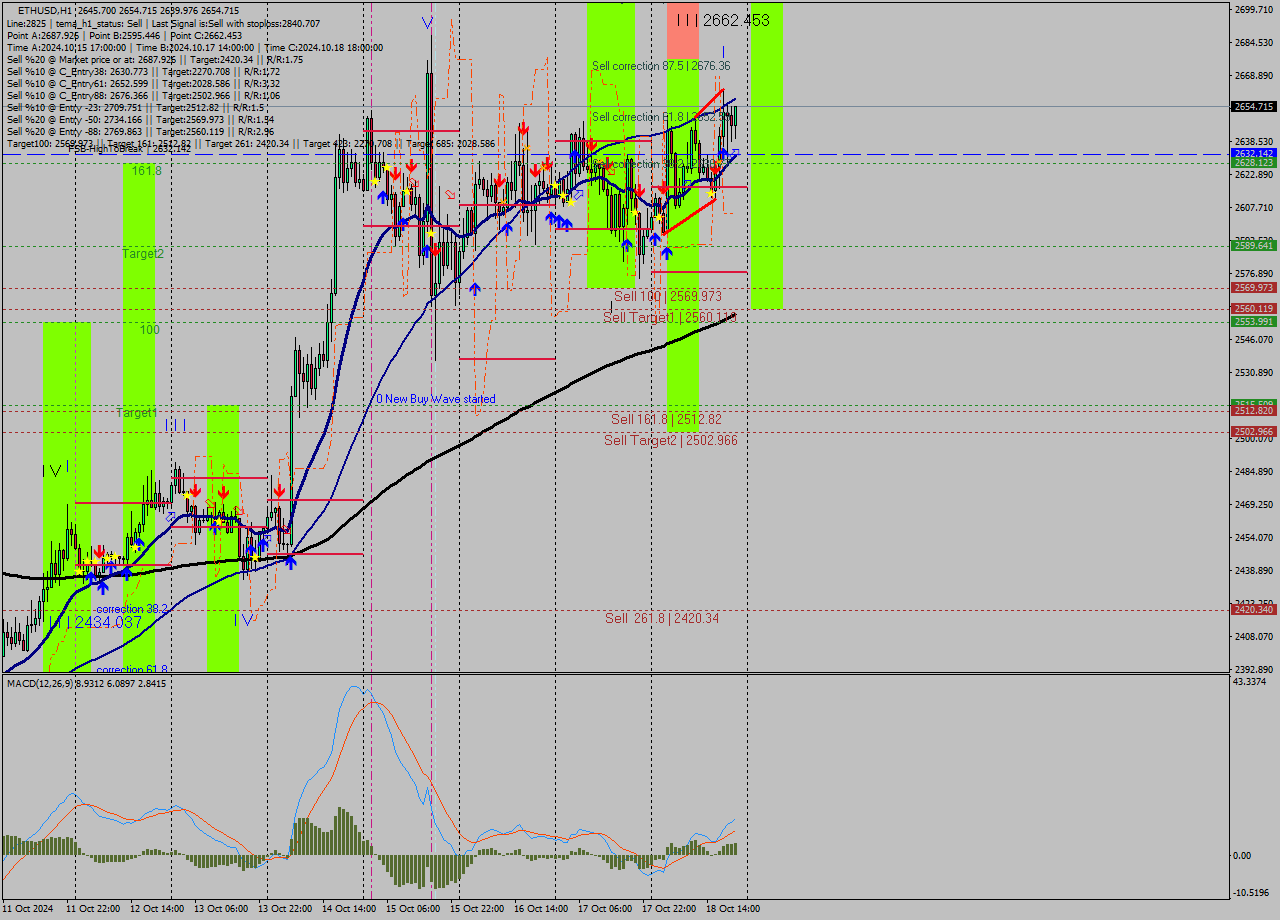
Task: Click the 'Sell %20 @ Entry -88' line
Action: coord(140,131)
